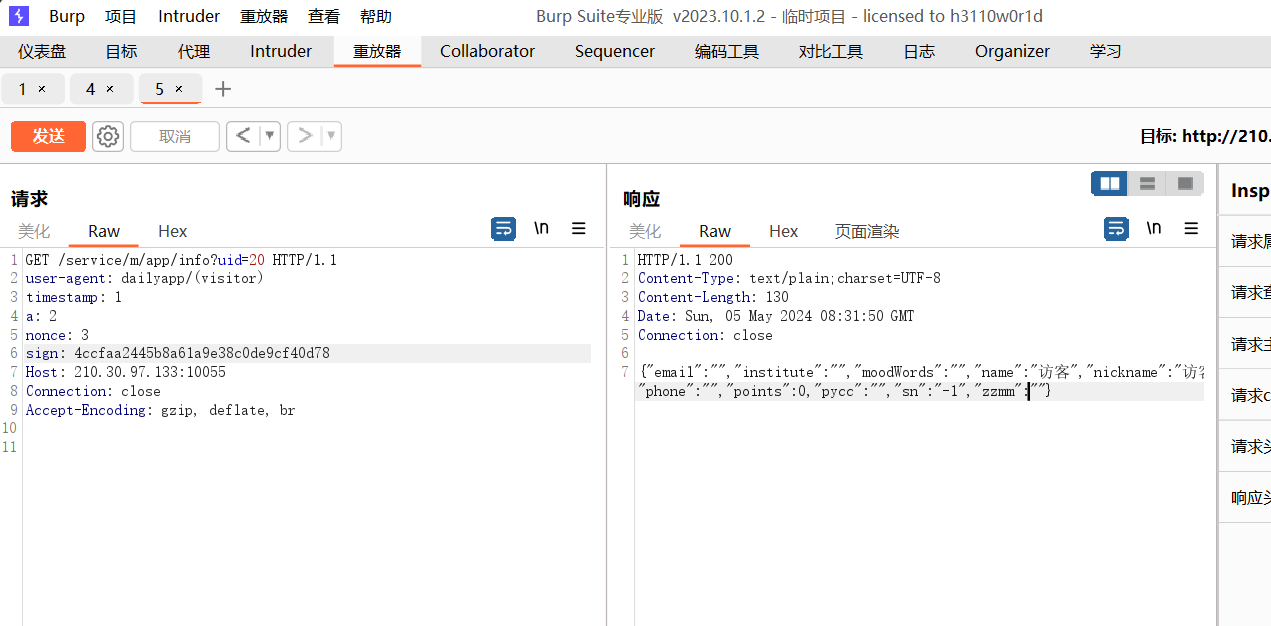The width and height of the screenshot is (1271, 626).
Task: Close Repeater tab 4
Action: [110, 89]
